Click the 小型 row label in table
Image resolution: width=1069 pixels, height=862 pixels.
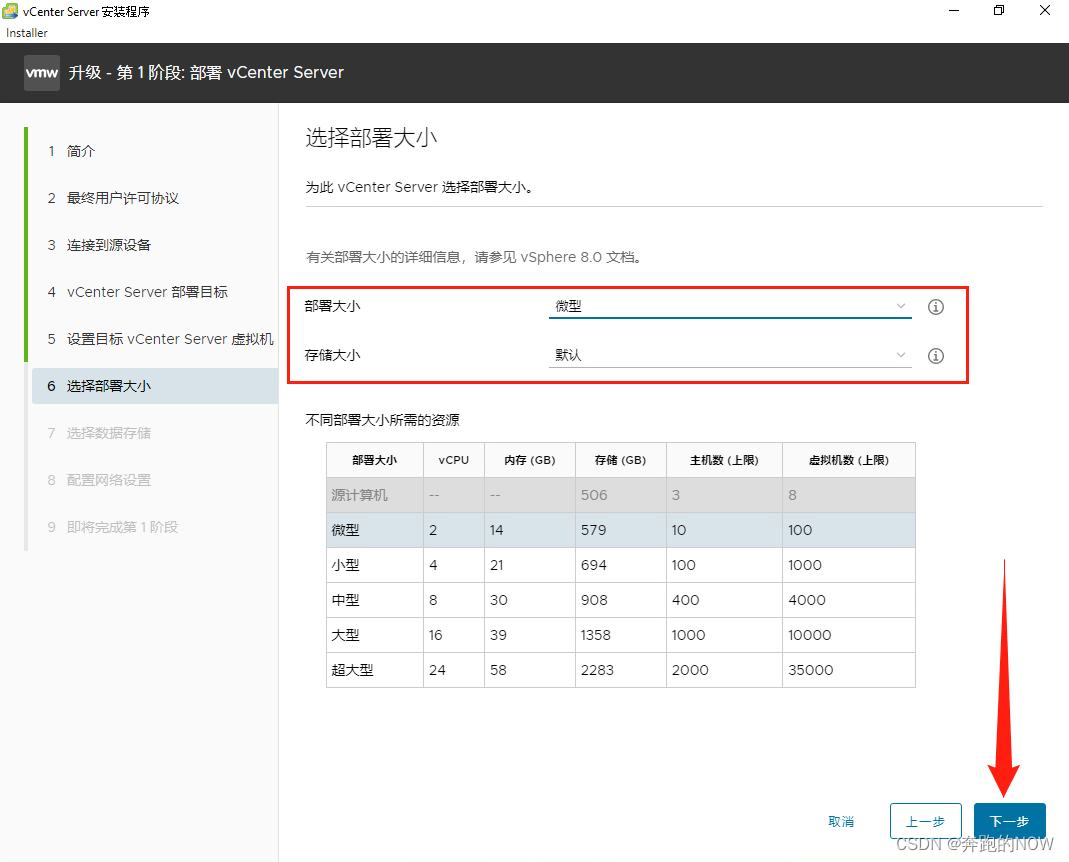coord(346,565)
